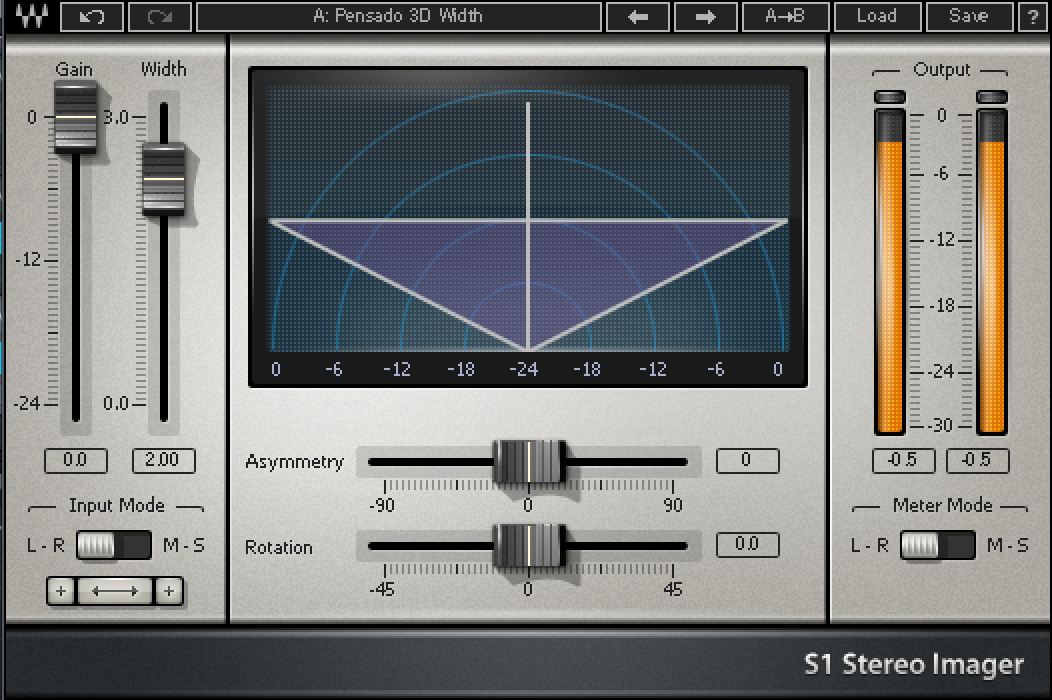The image size is (1052, 700).
Task: Undo the last change
Action: coord(92,16)
